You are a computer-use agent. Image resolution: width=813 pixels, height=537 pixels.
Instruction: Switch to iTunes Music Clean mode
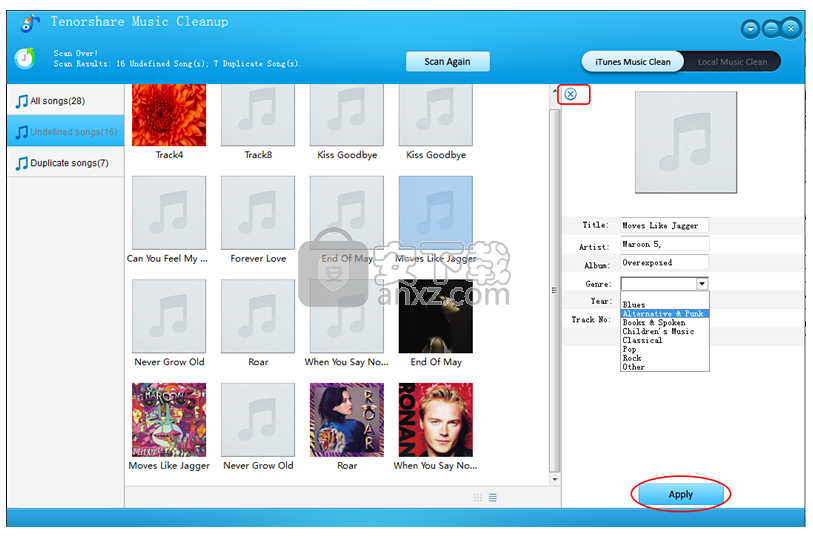(x=632, y=62)
